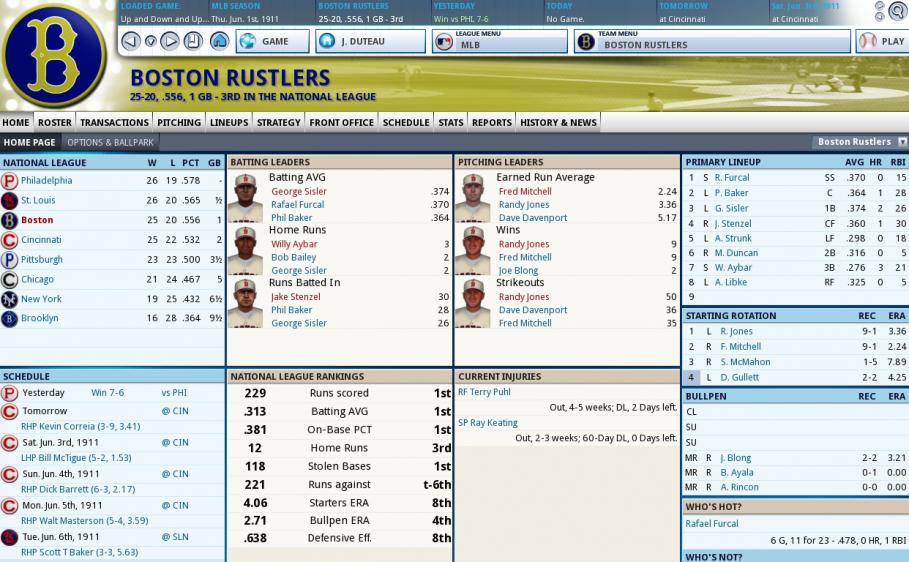Open the SCHEDULE tab

click(406, 122)
